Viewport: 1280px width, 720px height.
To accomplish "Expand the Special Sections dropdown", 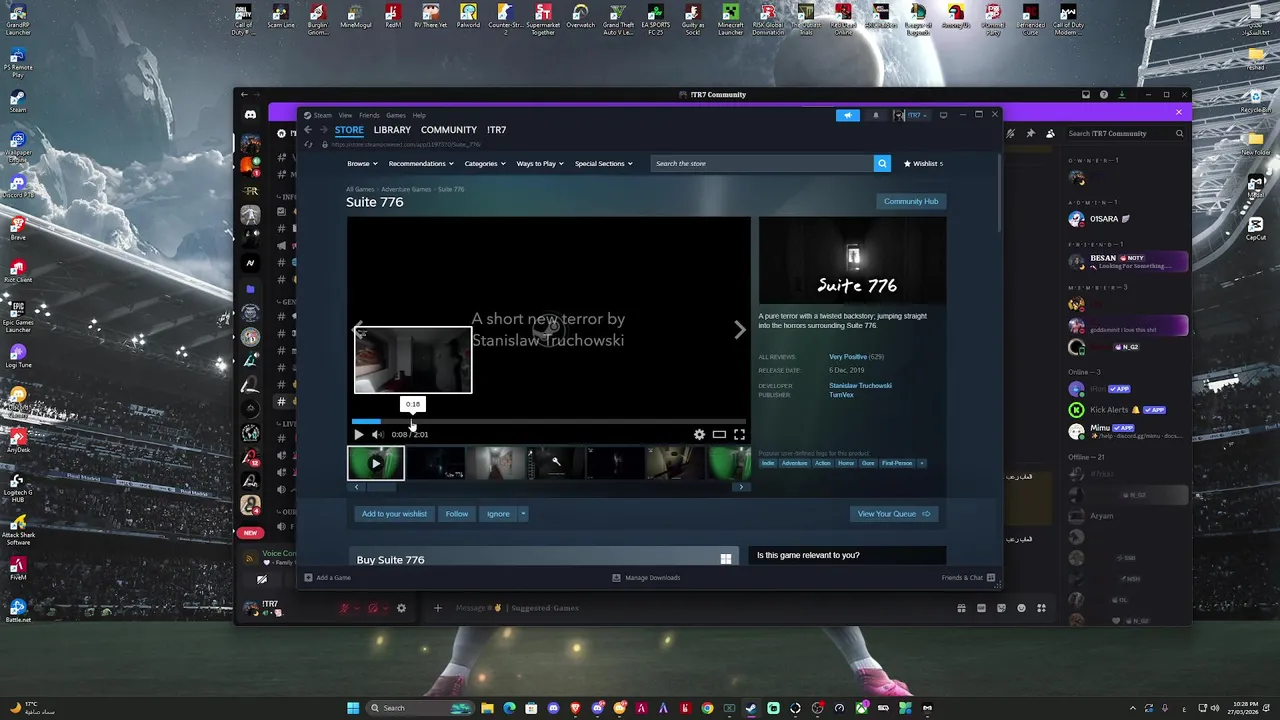I will [x=603, y=163].
